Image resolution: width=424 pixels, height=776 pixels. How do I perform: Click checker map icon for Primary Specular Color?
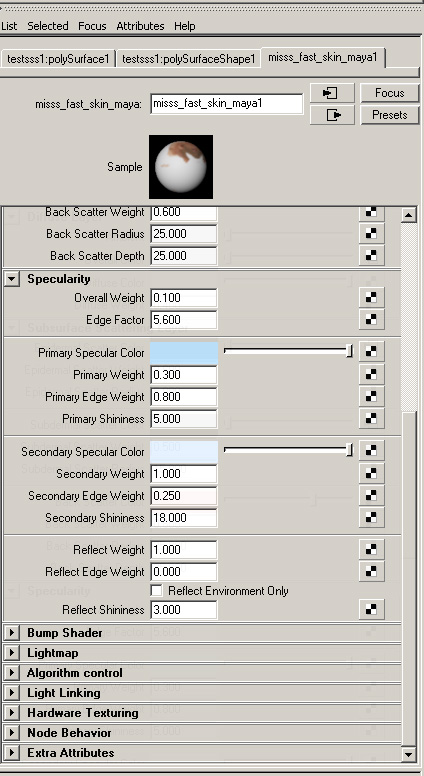[372, 351]
